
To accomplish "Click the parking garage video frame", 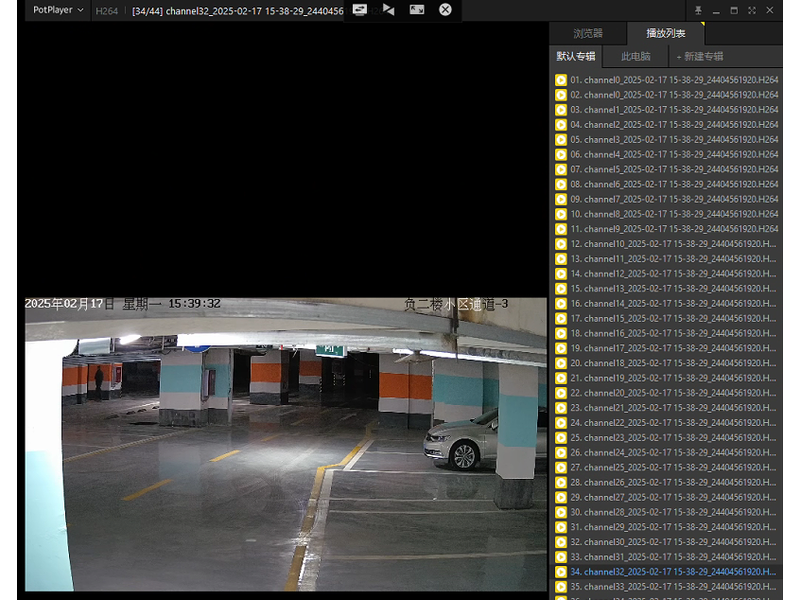I will pyautogui.click(x=286, y=444).
